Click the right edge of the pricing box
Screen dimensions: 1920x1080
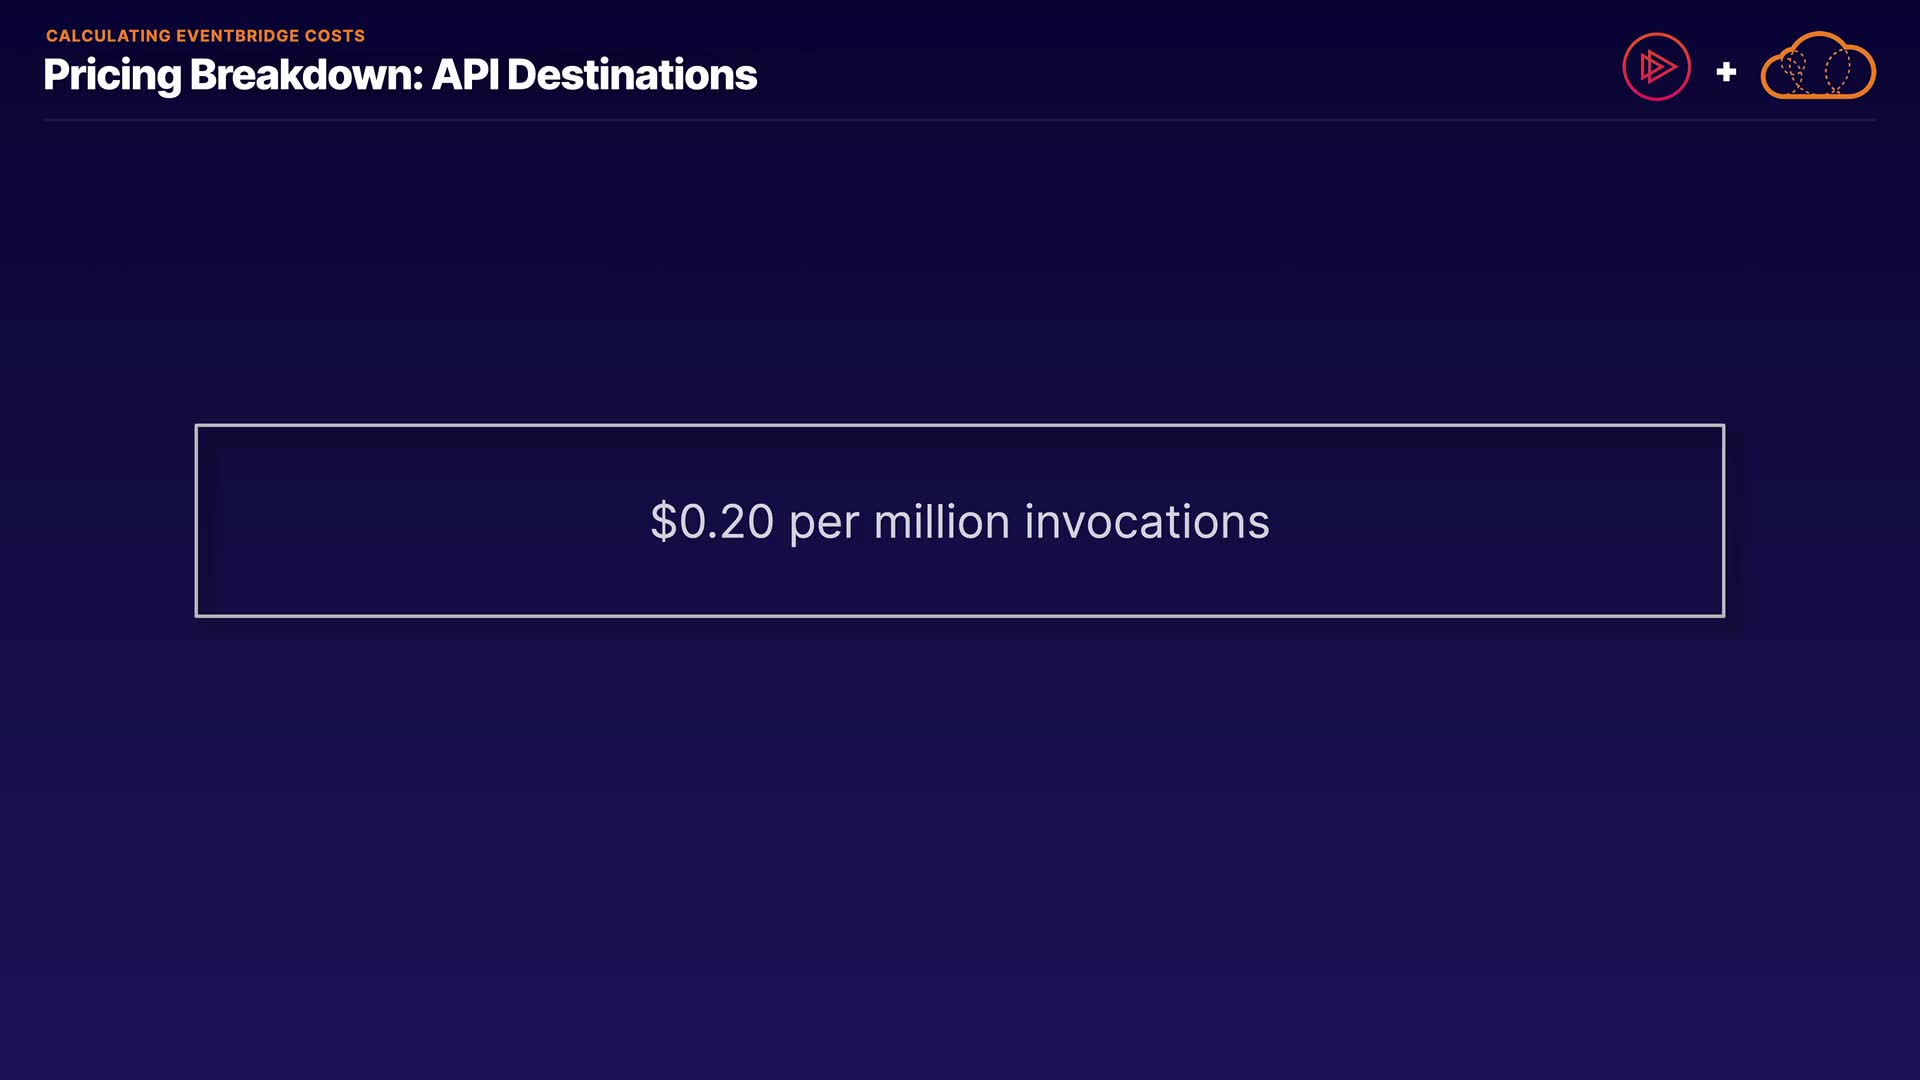[1723, 520]
